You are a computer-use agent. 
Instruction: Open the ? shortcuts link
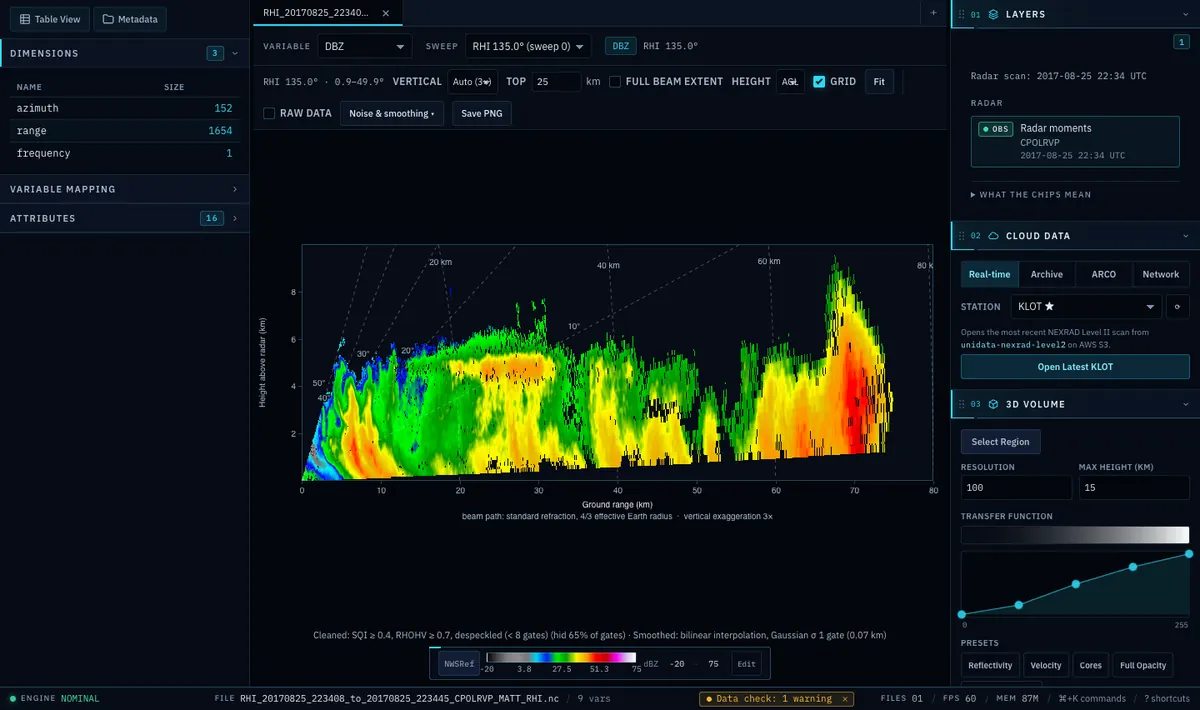pos(1167,699)
